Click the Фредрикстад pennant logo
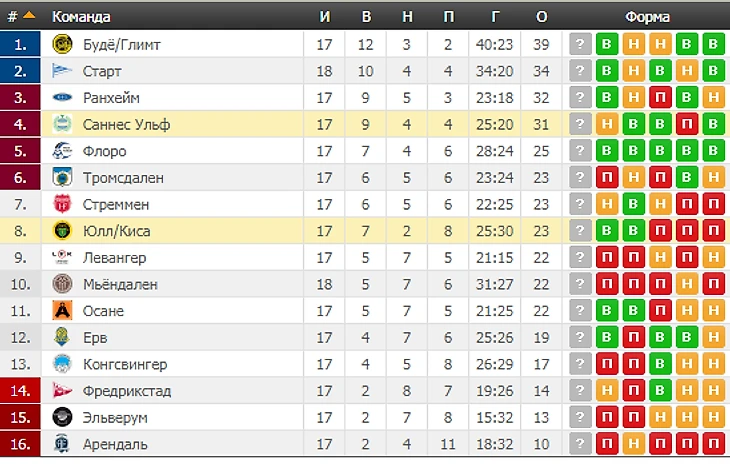 pyautogui.click(x=62, y=390)
